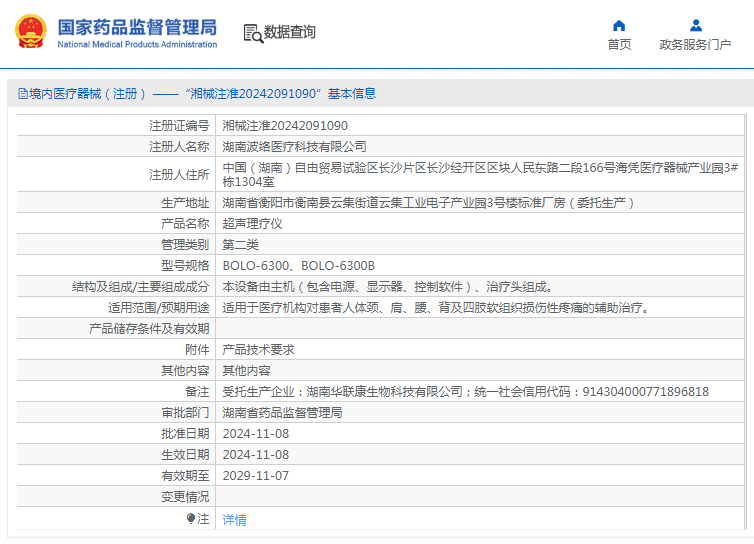754x544 pixels.
Task: Click expiry date 2029-11-07
Action: (256, 476)
